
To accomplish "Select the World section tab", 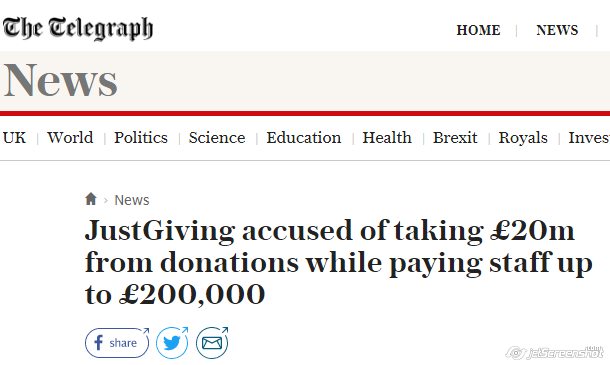I will (x=70, y=138).
